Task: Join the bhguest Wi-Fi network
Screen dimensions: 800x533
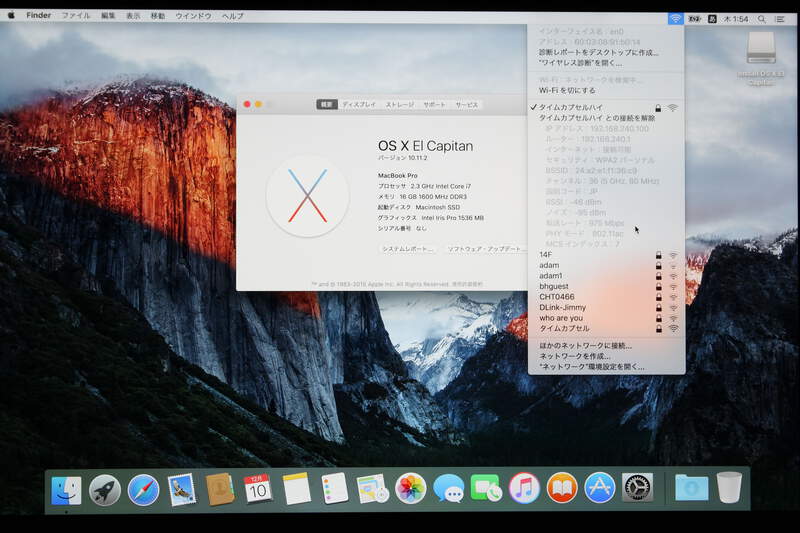Action: (x=553, y=286)
